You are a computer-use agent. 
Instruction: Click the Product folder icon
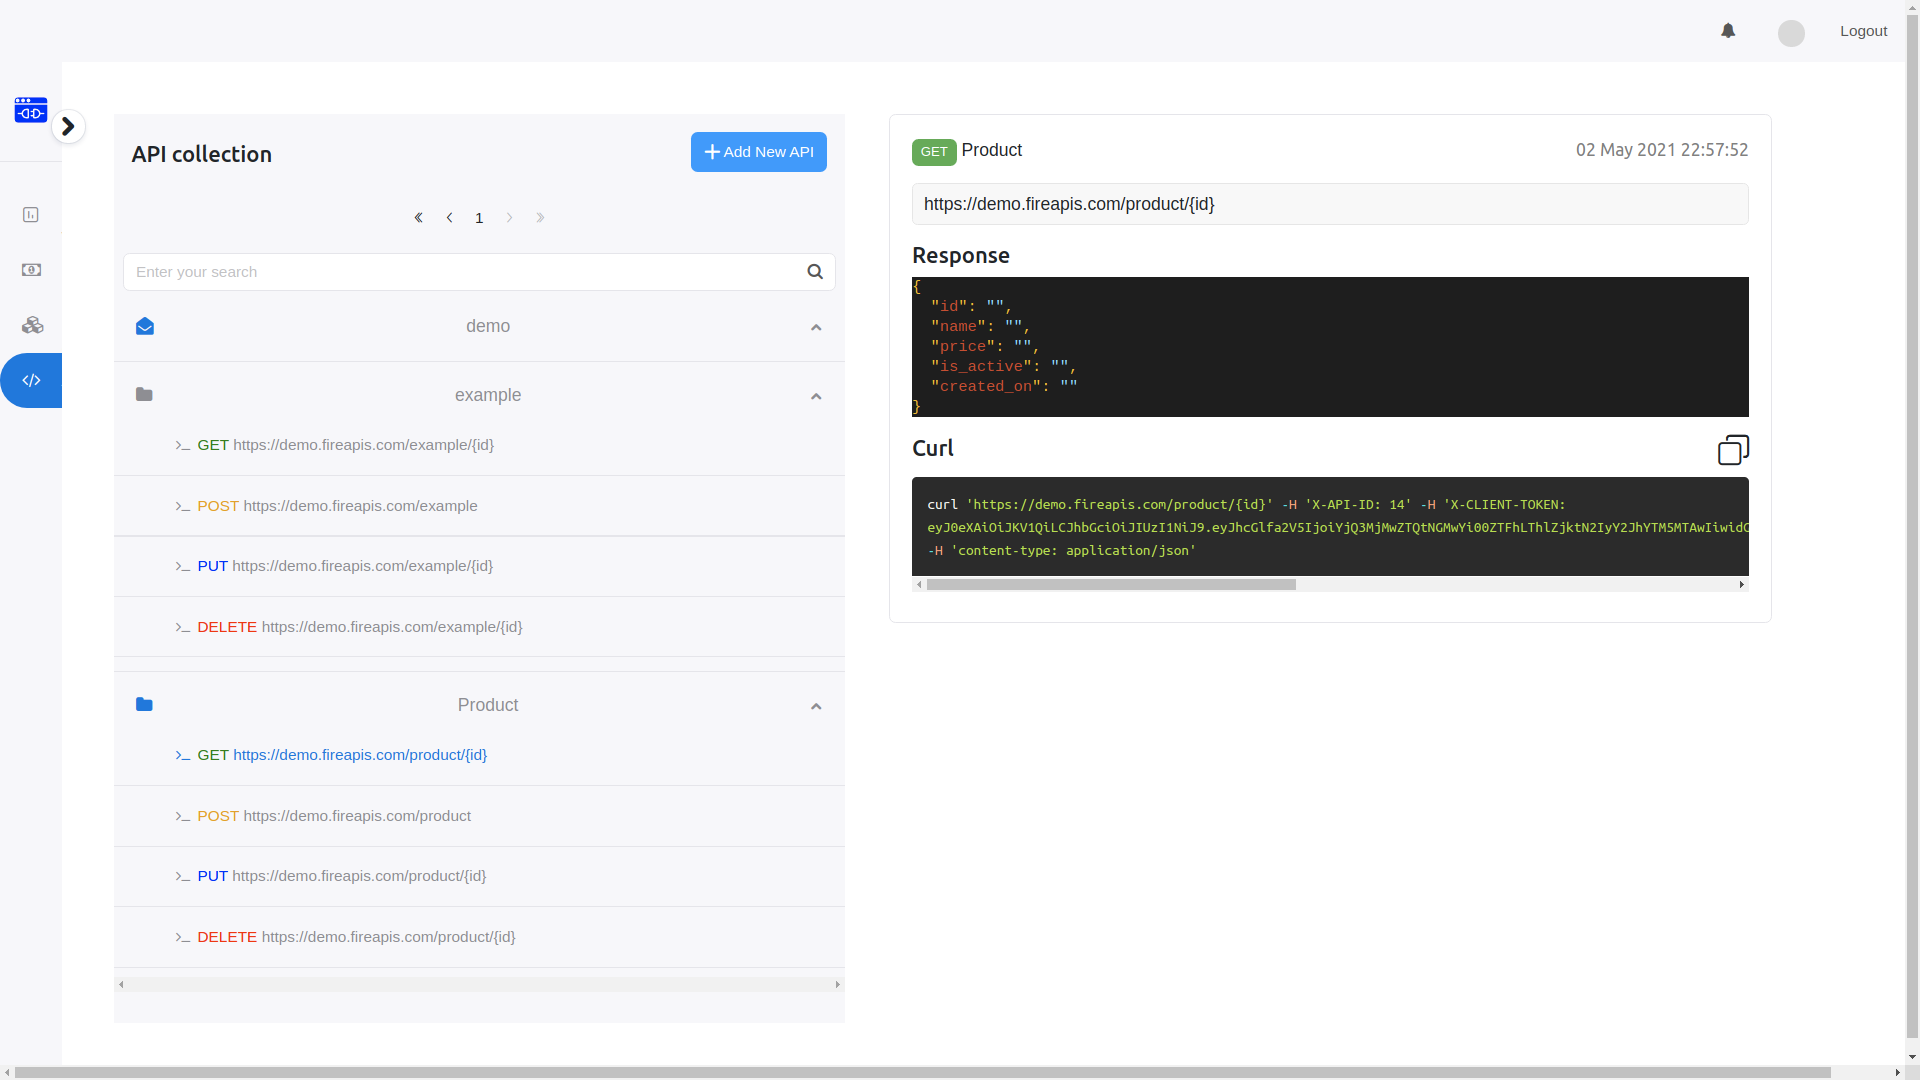pyautogui.click(x=144, y=705)
